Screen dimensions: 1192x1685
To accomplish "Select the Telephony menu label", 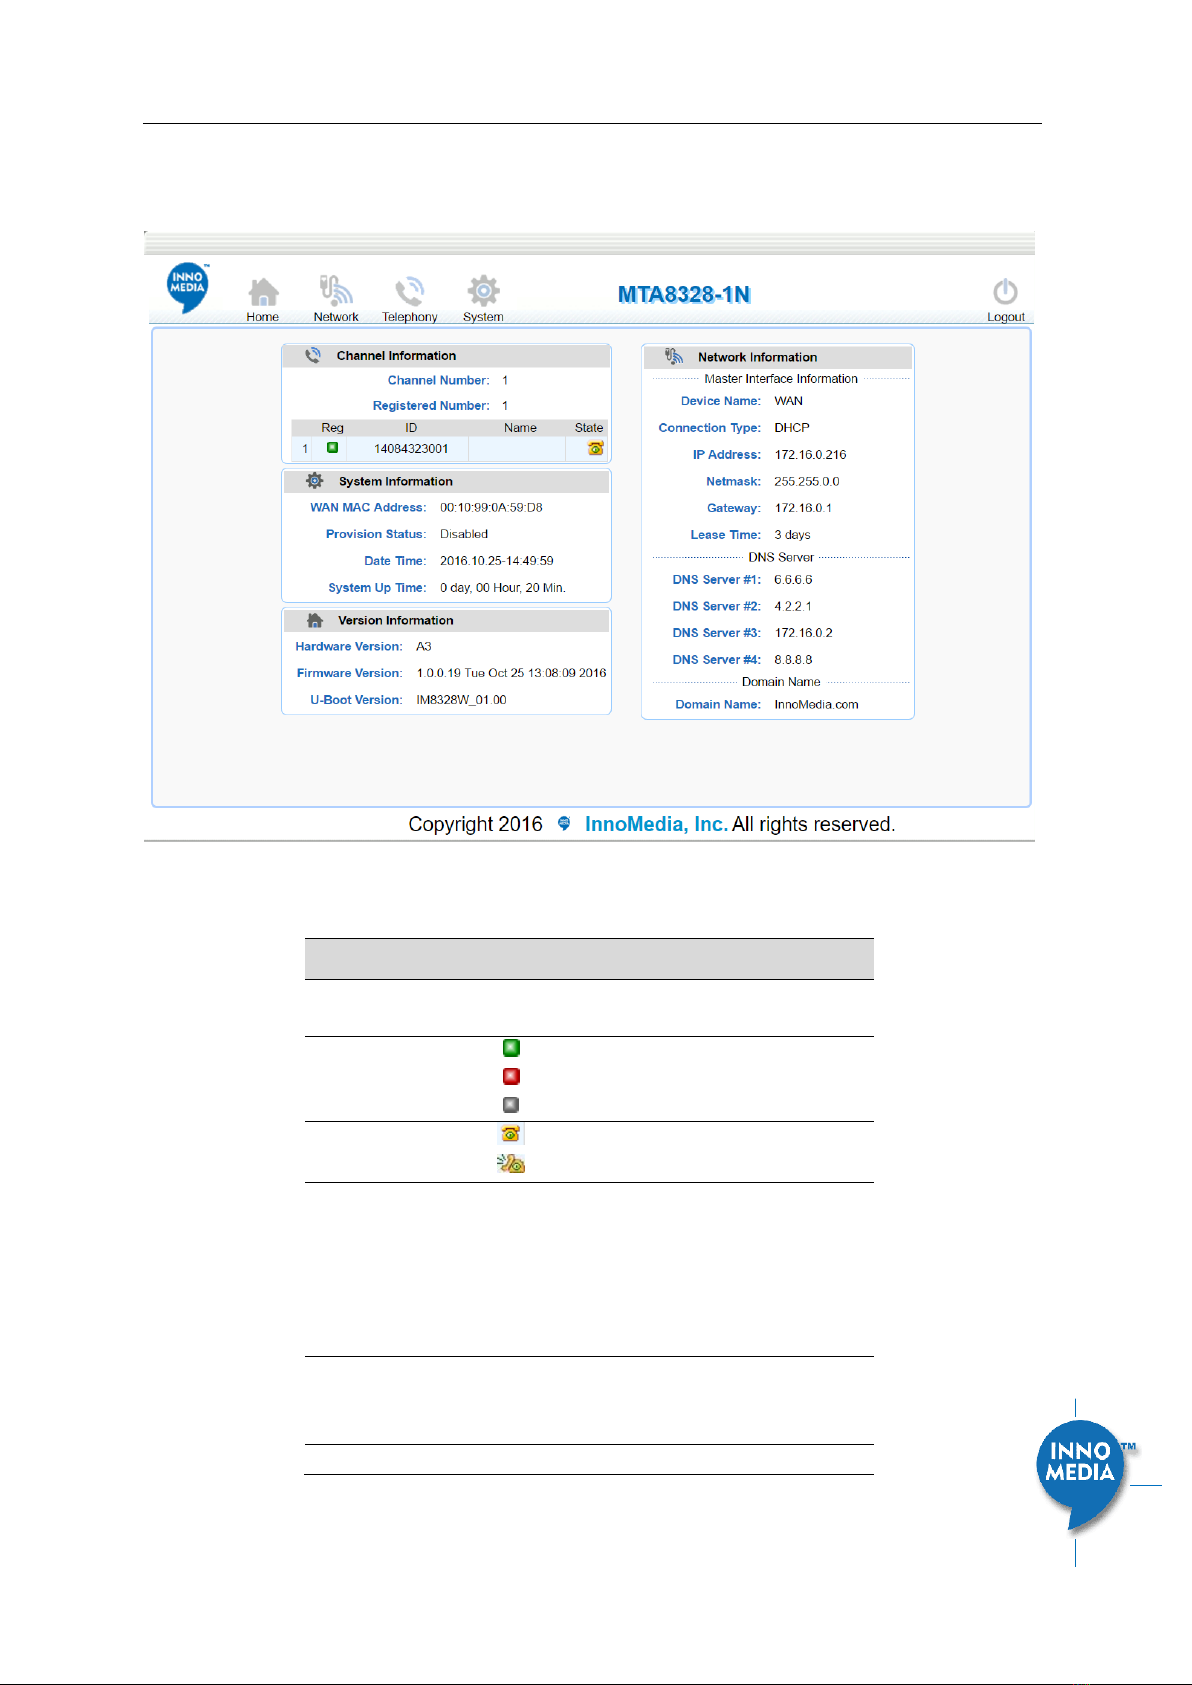I will pyautogui.click(x=410, y=317).
